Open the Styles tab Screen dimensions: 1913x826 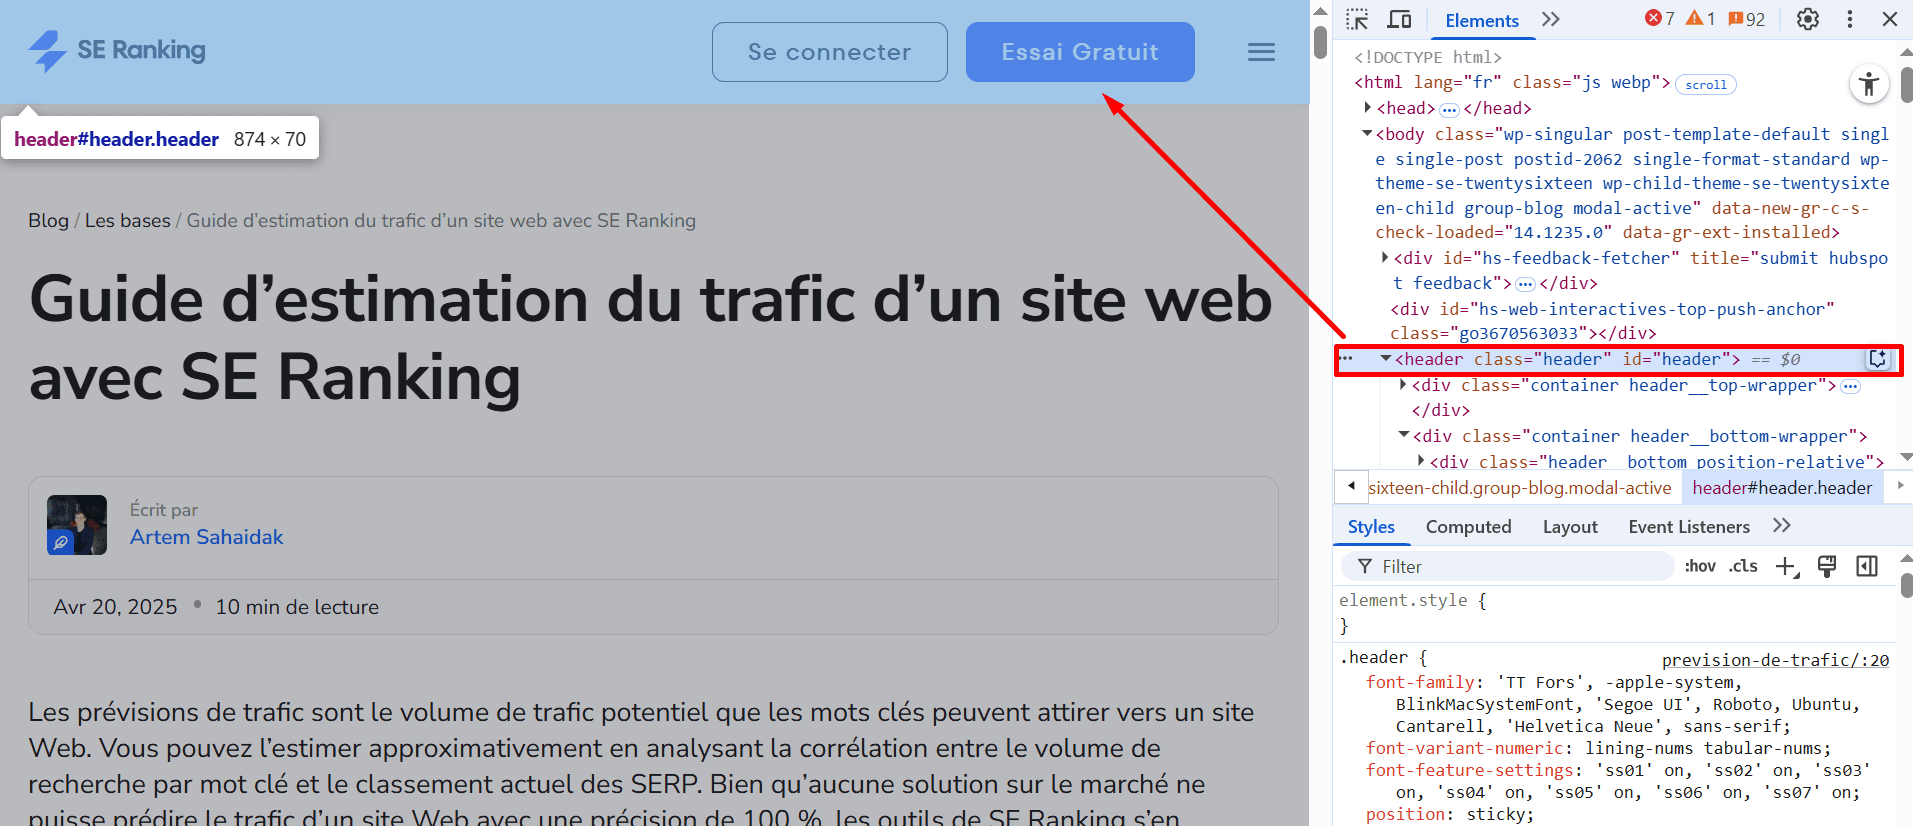[x=1371, y=527]
